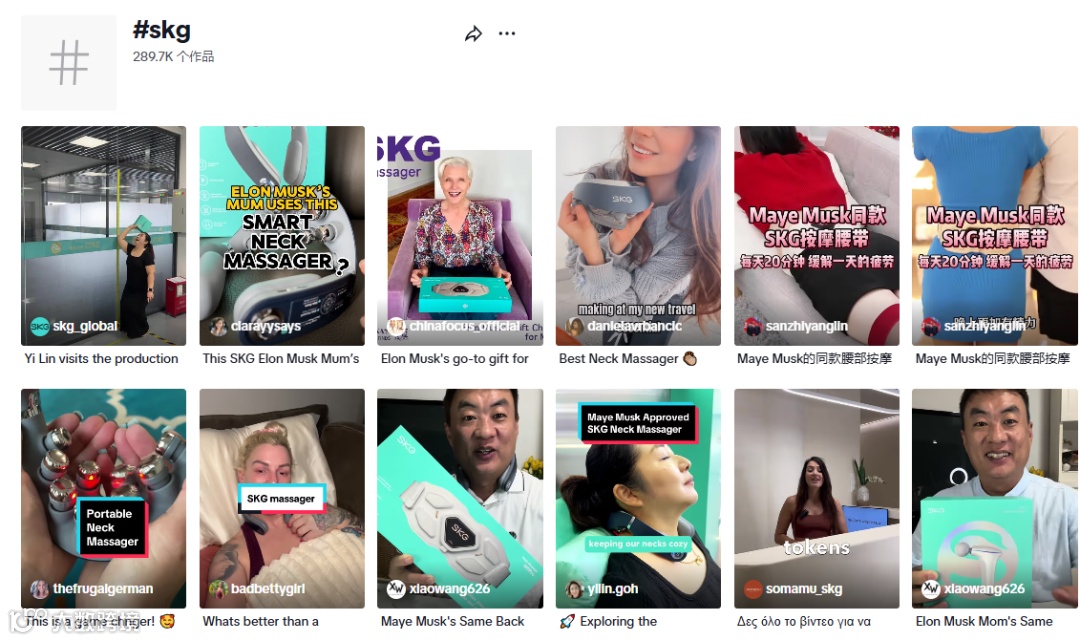Open chinafocus_official video thumbnail

(460, 235)
